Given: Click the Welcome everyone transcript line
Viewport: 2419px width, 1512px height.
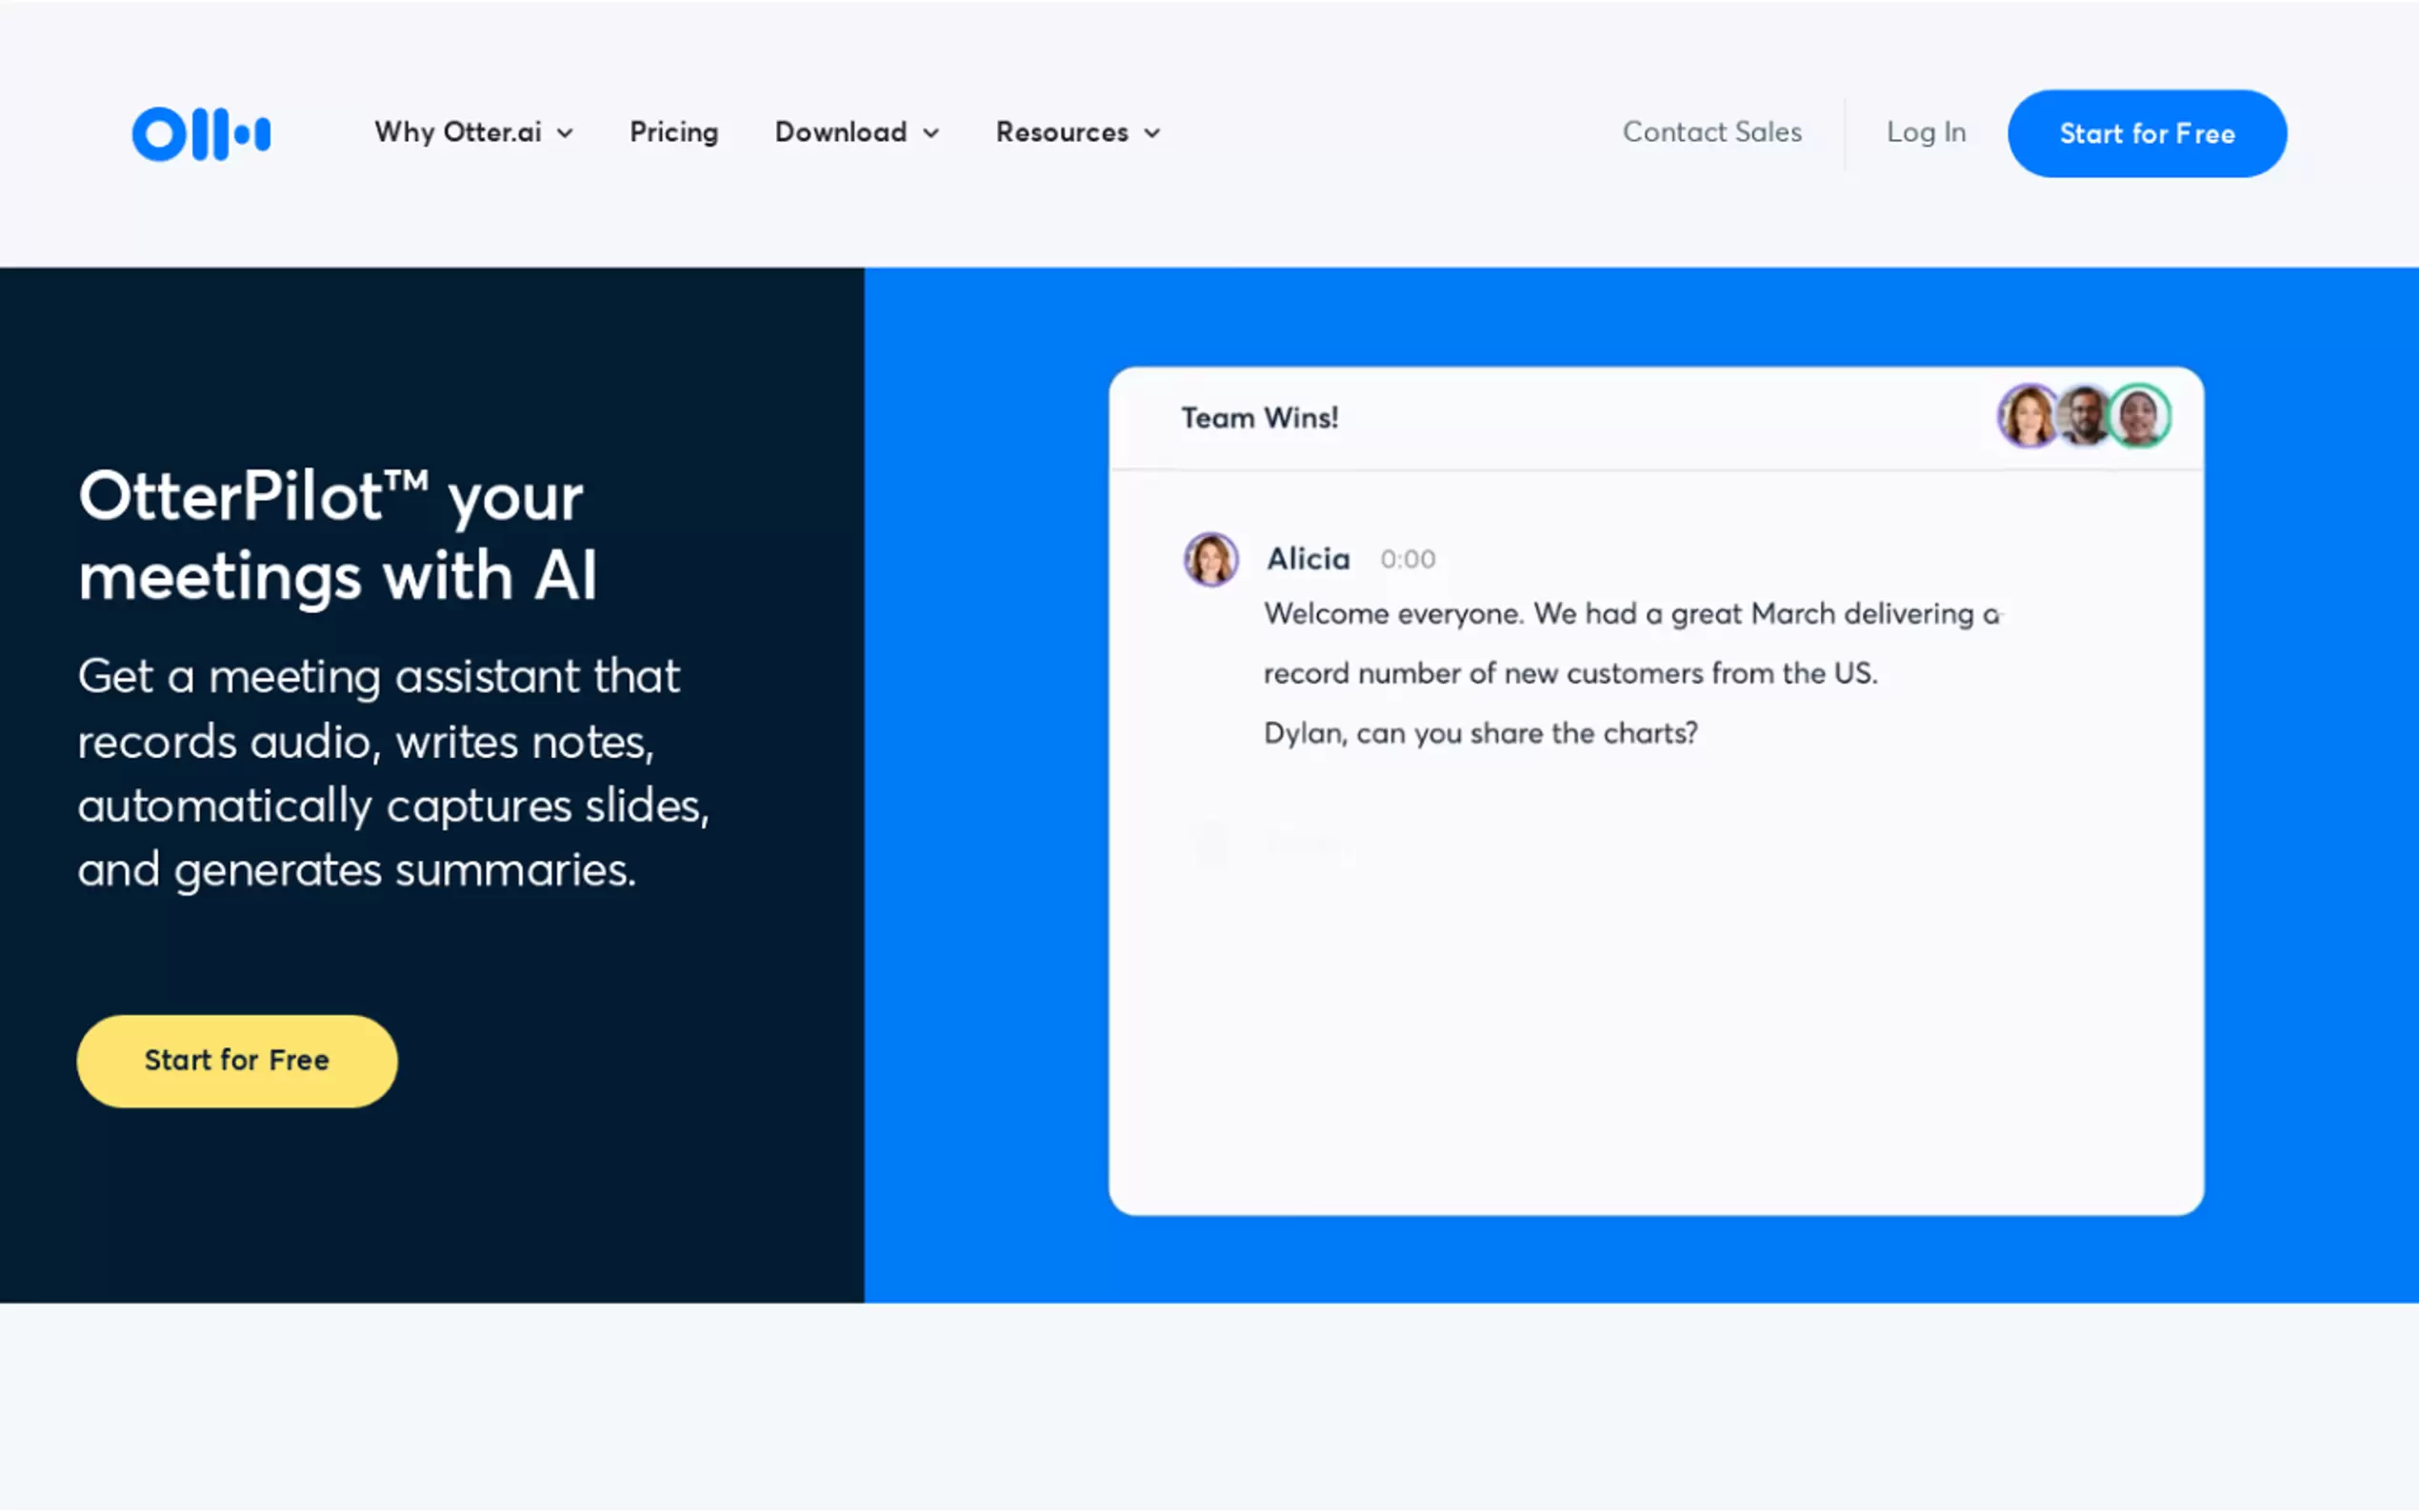Looking at the screenshot, I should 1630,614.
